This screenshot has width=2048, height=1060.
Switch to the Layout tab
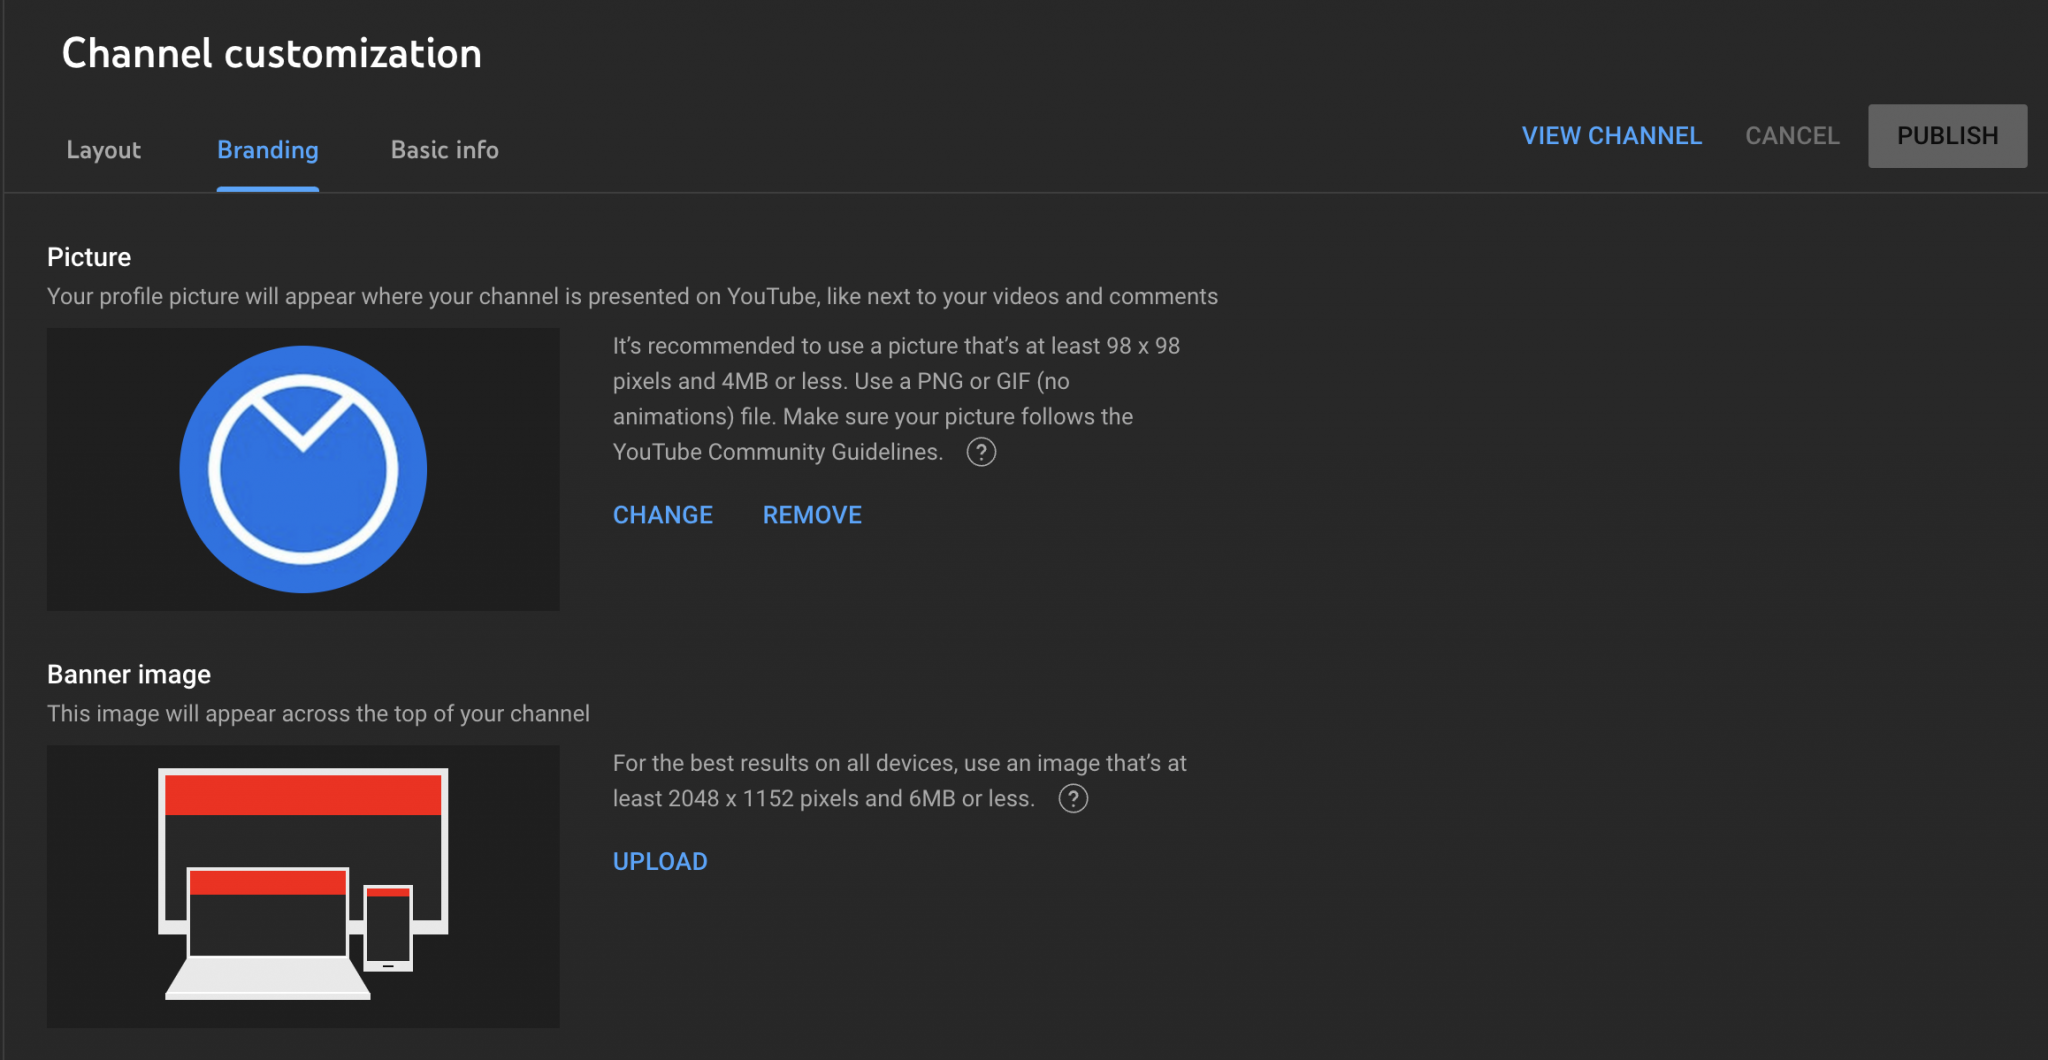pos(103,150)
